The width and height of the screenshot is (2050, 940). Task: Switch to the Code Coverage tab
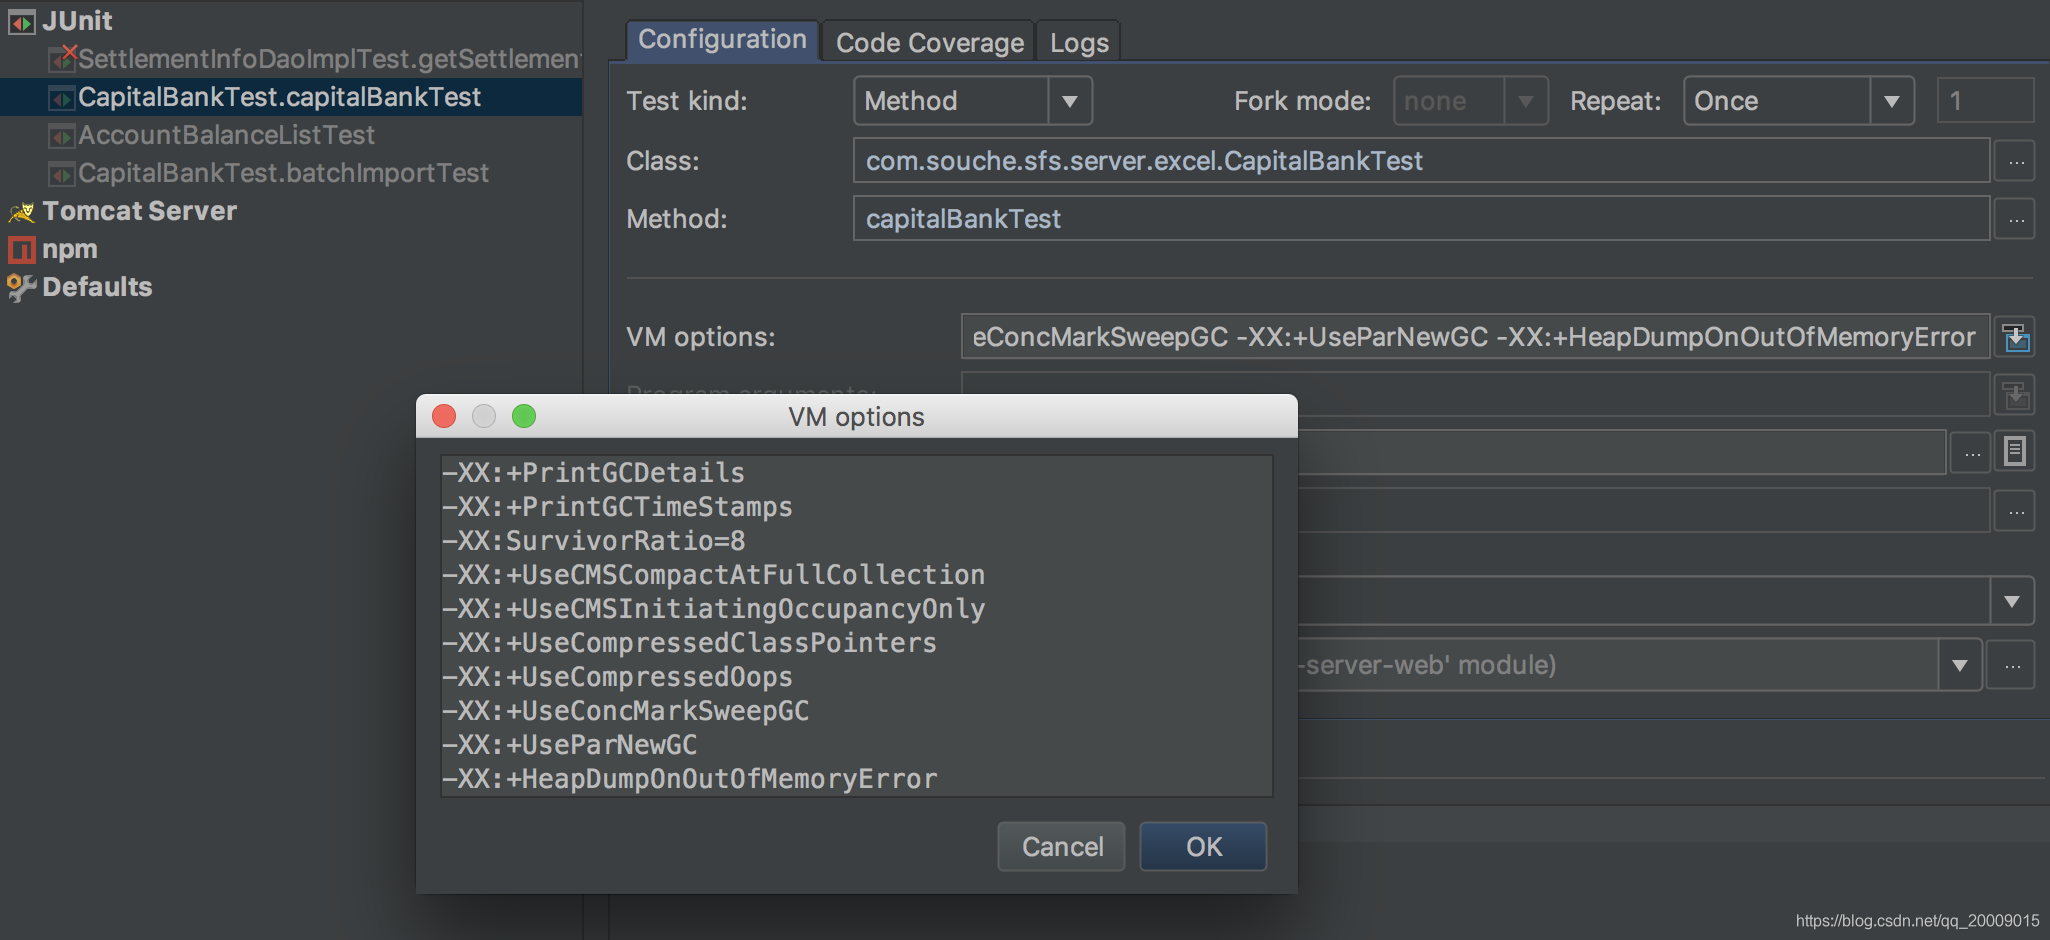coord(929,43)
